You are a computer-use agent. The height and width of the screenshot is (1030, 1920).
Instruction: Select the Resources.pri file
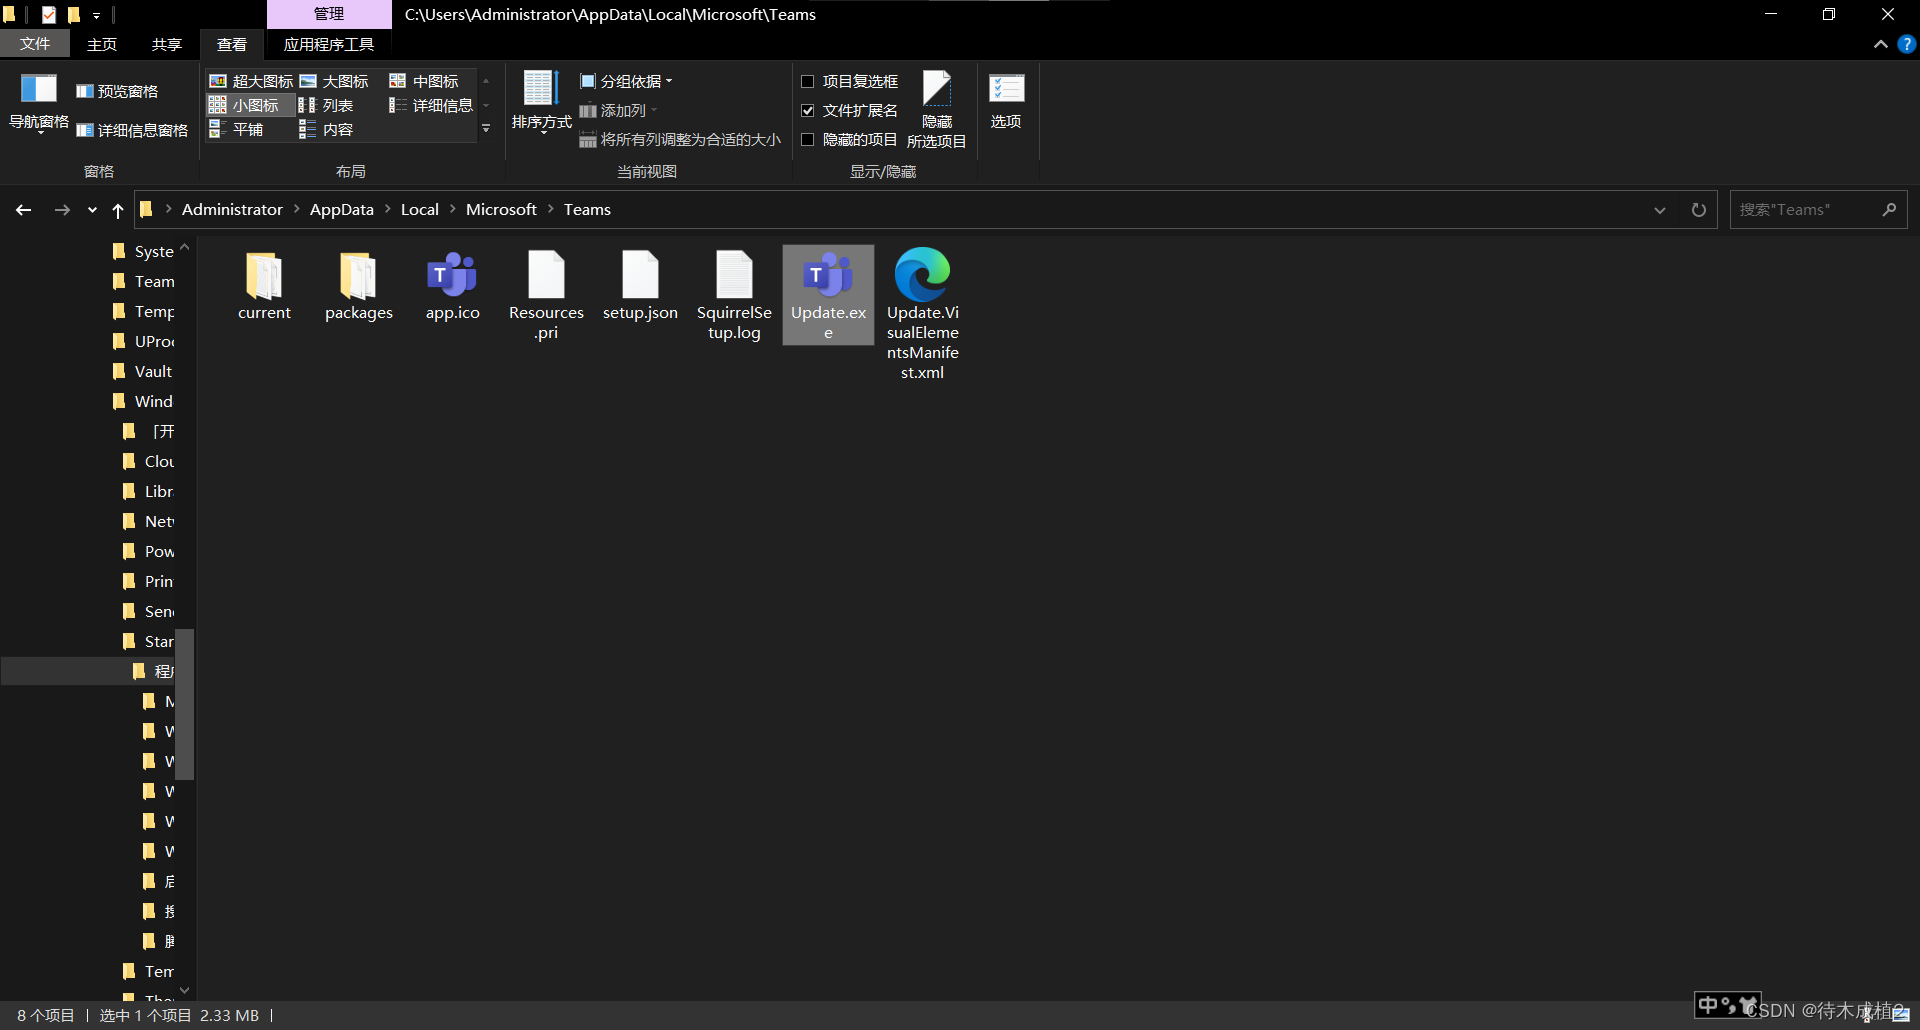pyautogui.click(x=546, y=296)
